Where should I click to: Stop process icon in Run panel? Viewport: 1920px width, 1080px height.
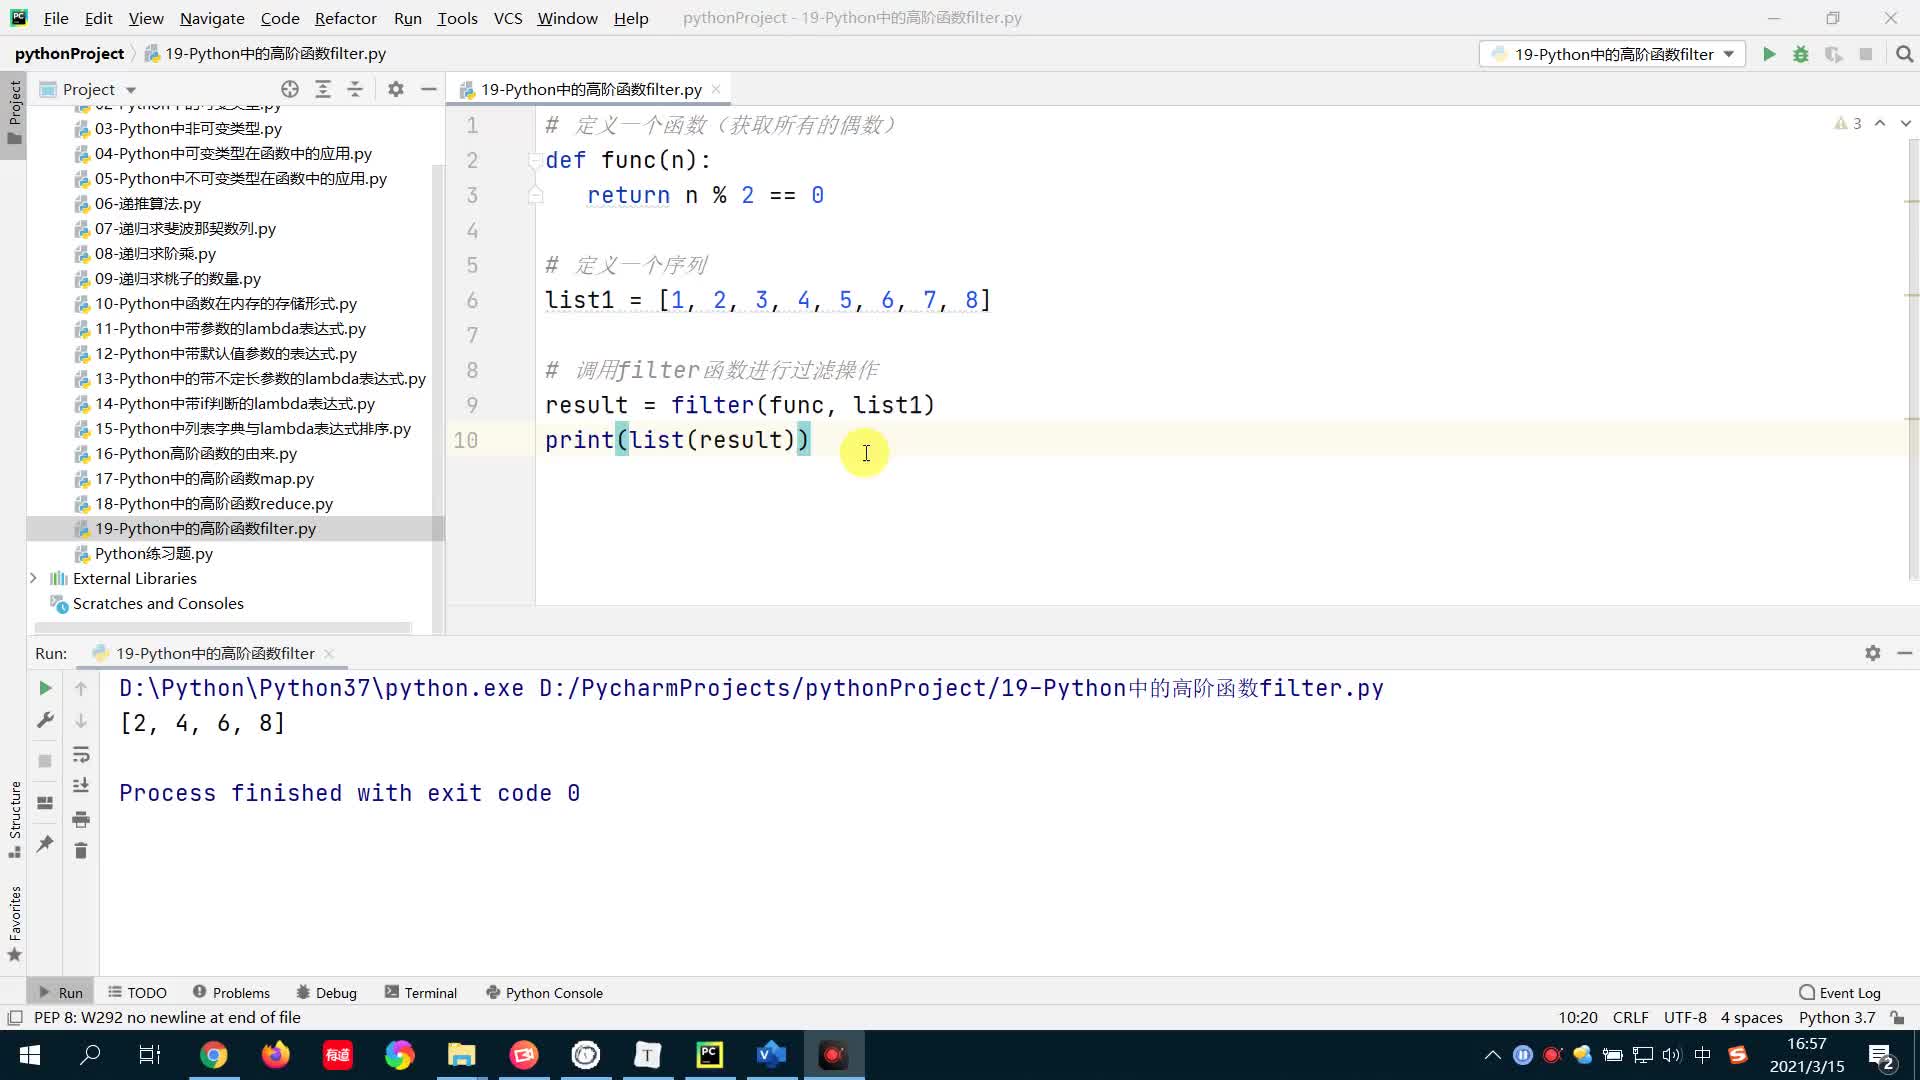(x=45, y=761)
